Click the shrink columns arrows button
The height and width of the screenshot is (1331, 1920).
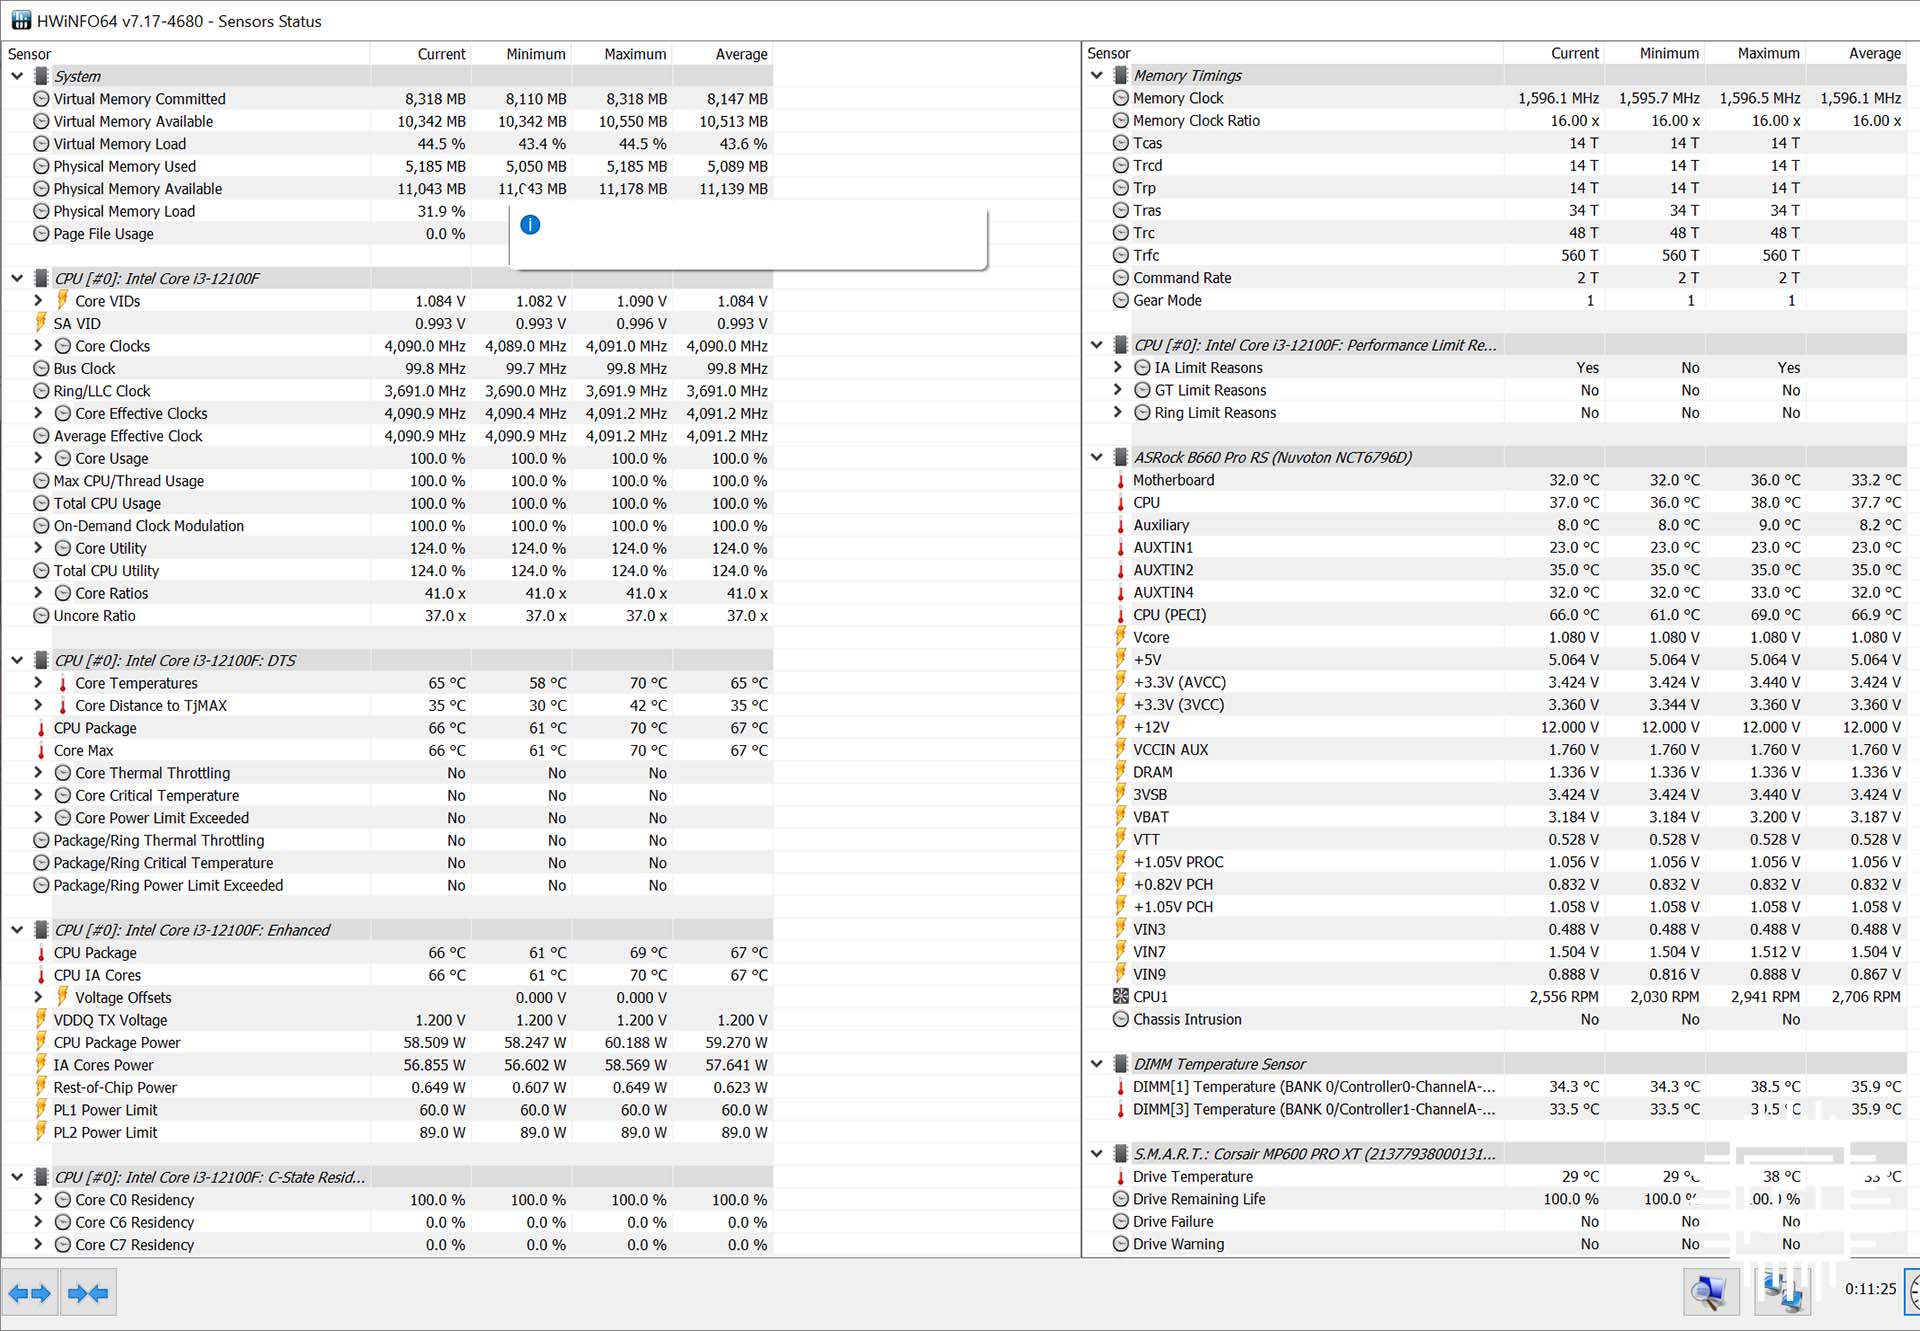pos(88,1293)
